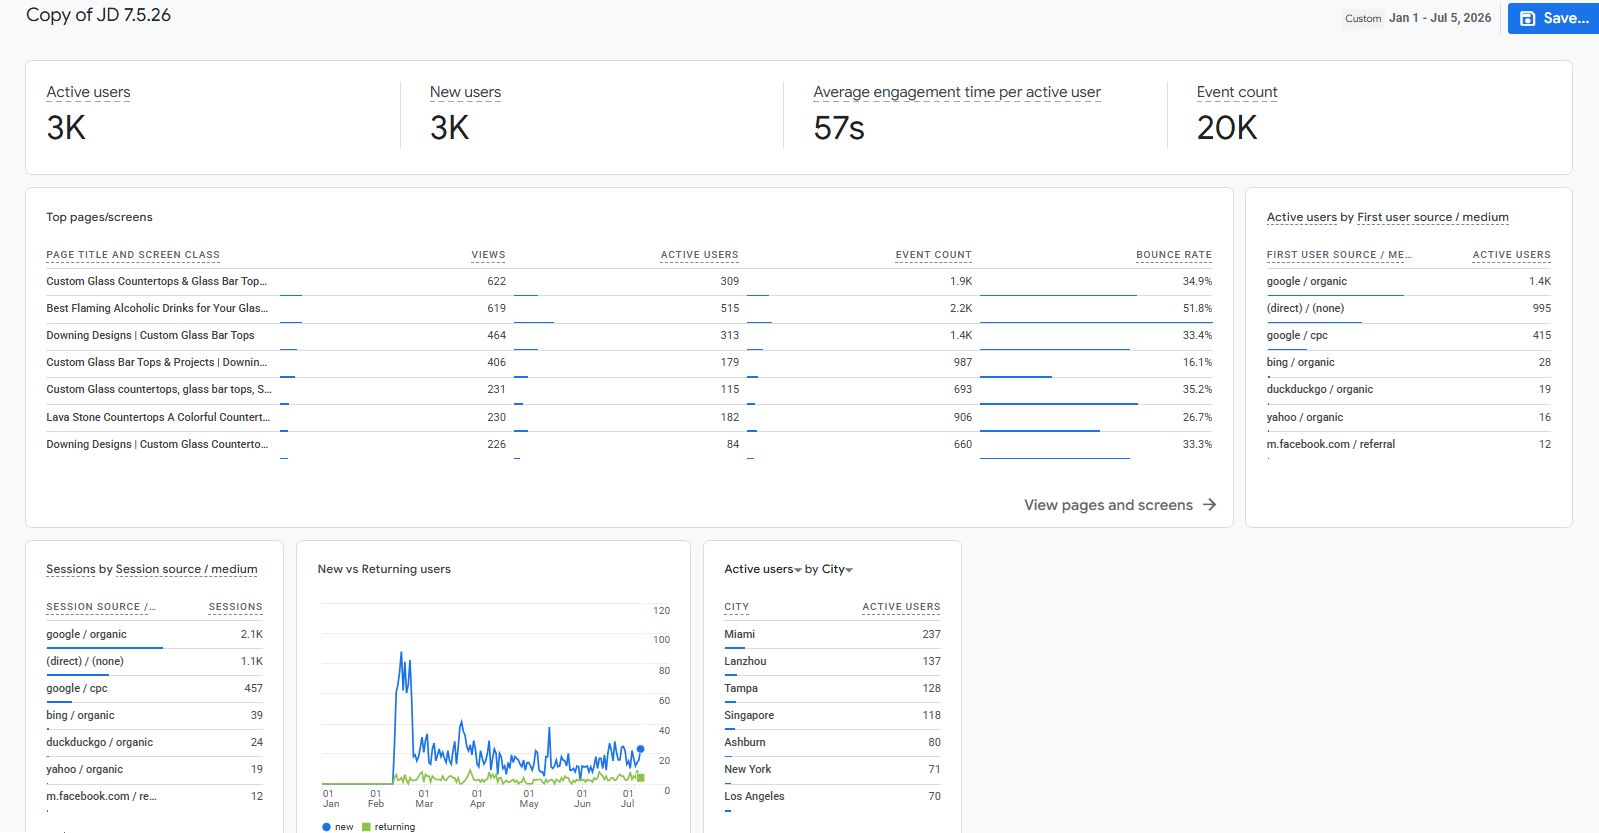
Task: Open the Active users metric dropdown in the City card
Action: (x=763, y=569)
